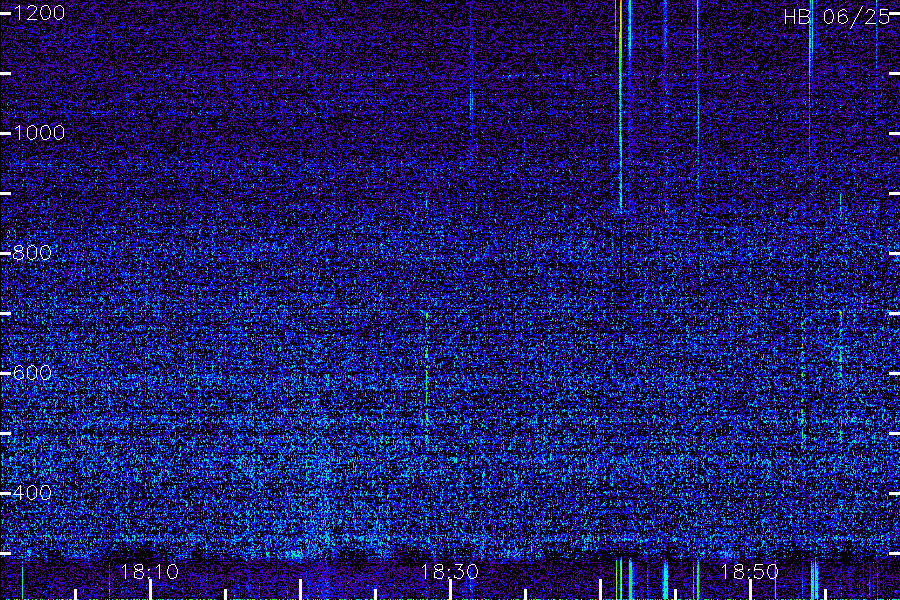
Task: Click the 1200 frequency axis label
Action: click(x=39, y=13)
